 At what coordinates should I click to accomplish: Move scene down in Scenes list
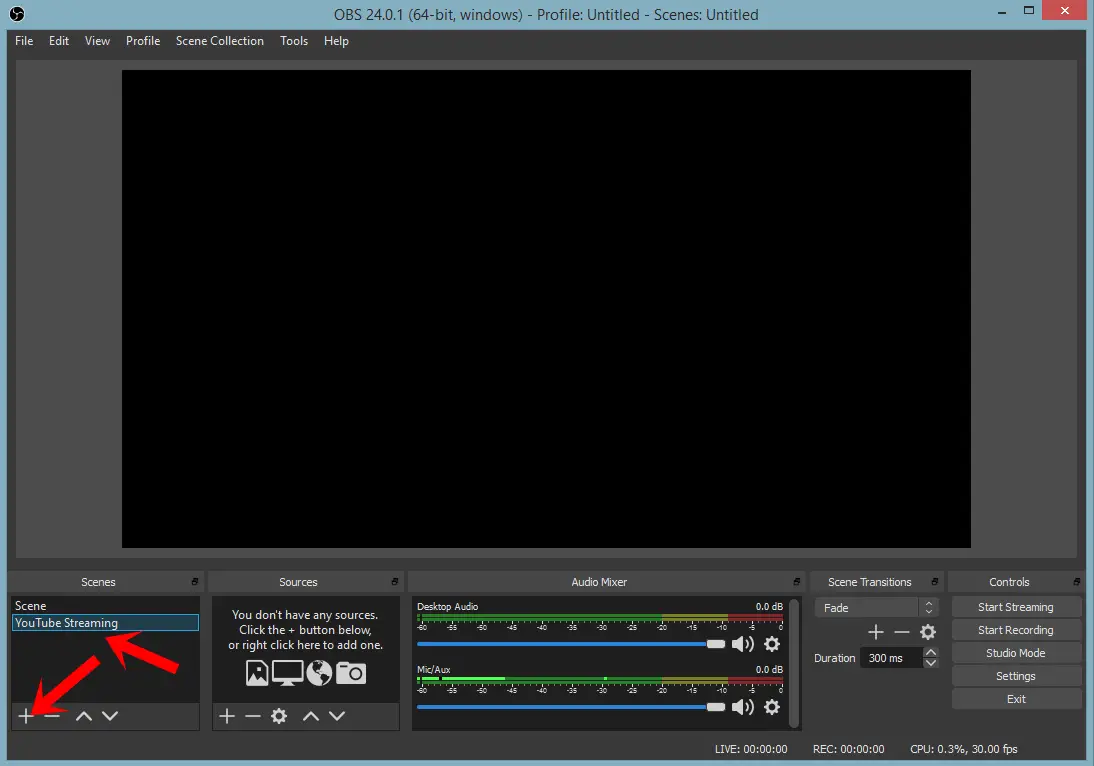point(110,716)
